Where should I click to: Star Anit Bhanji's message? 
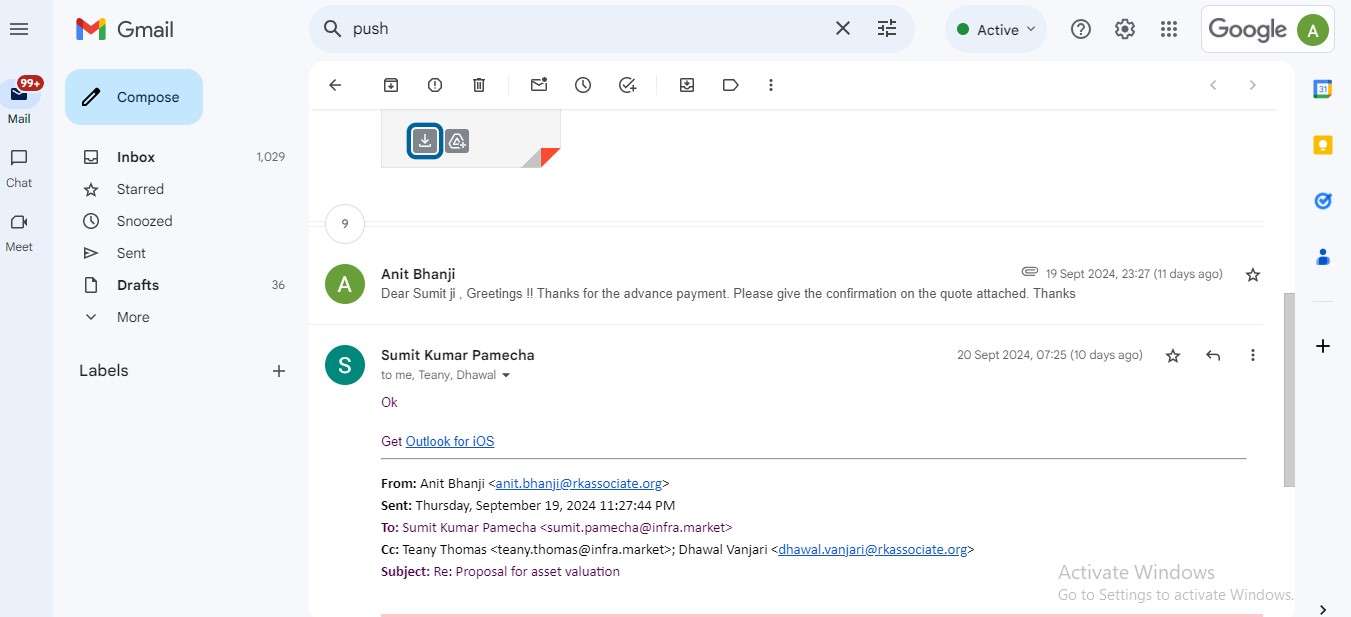(x=1252, y=274)
